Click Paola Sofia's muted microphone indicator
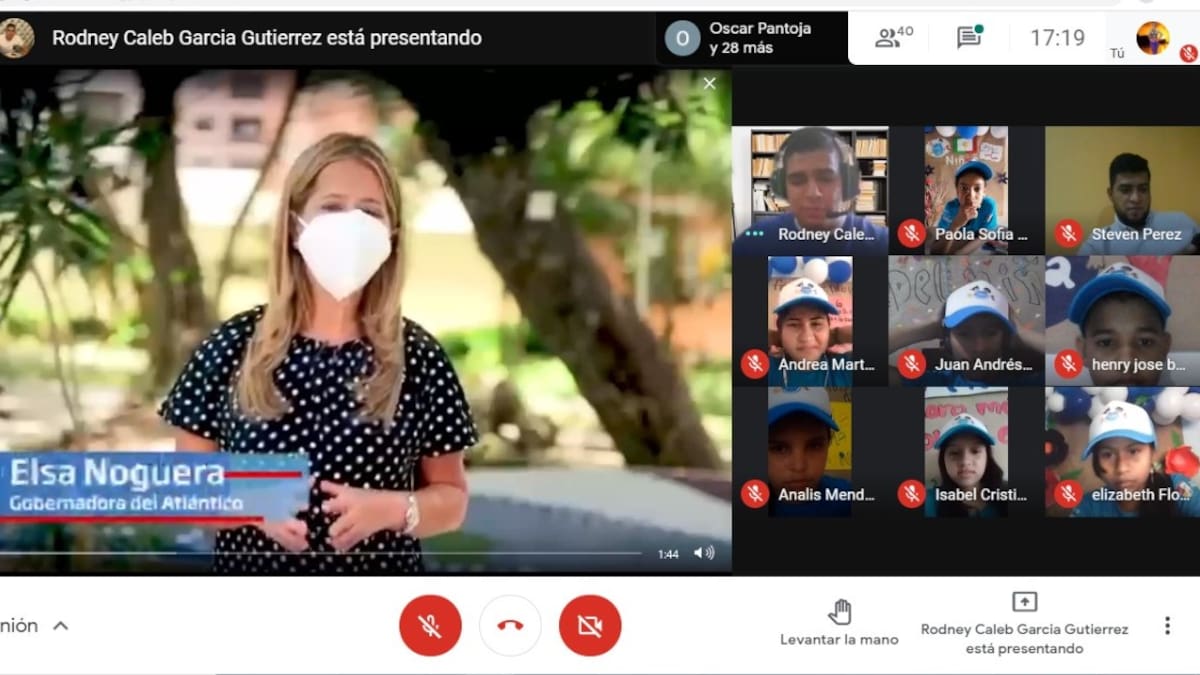Screen dimensions: 1200x675 tap(910, 234)
